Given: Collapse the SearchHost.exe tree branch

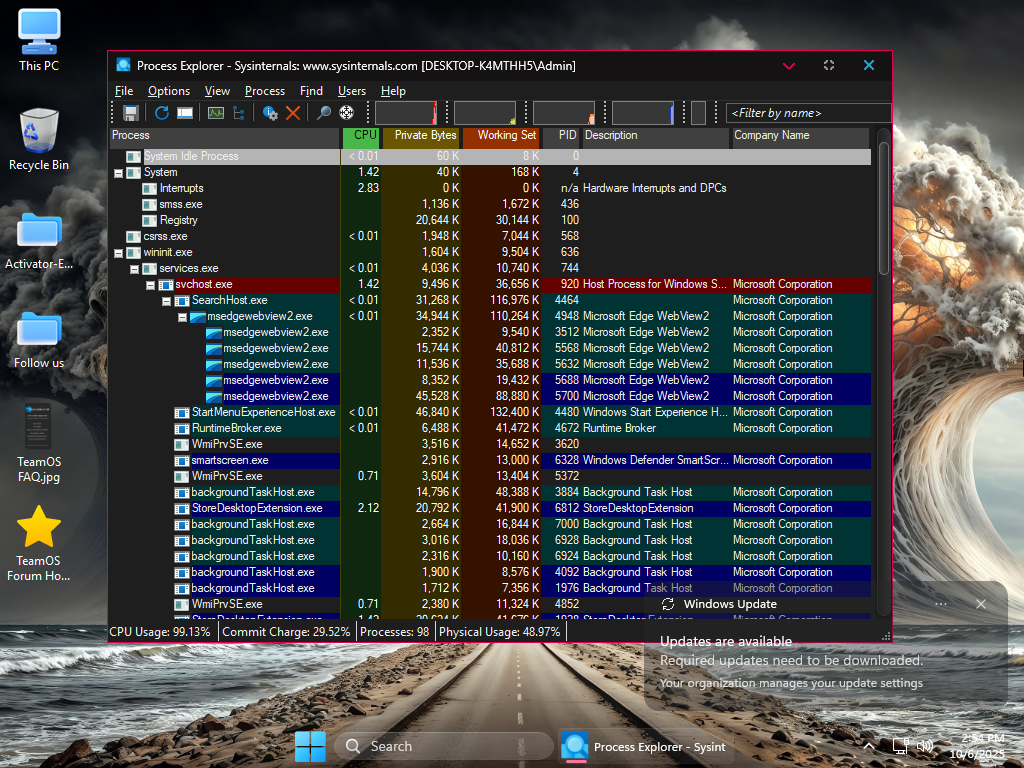Looking at the screenshot, I should [167, 301].
